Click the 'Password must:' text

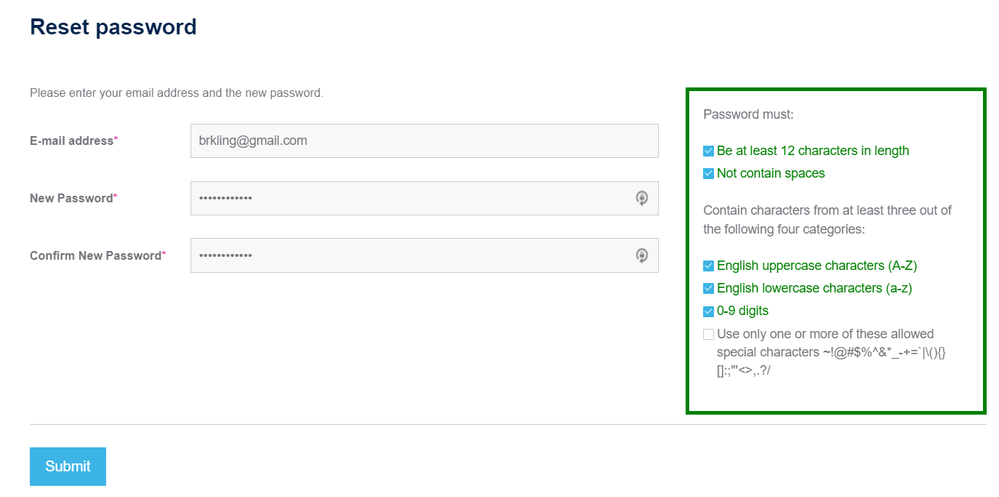point(749,115)
